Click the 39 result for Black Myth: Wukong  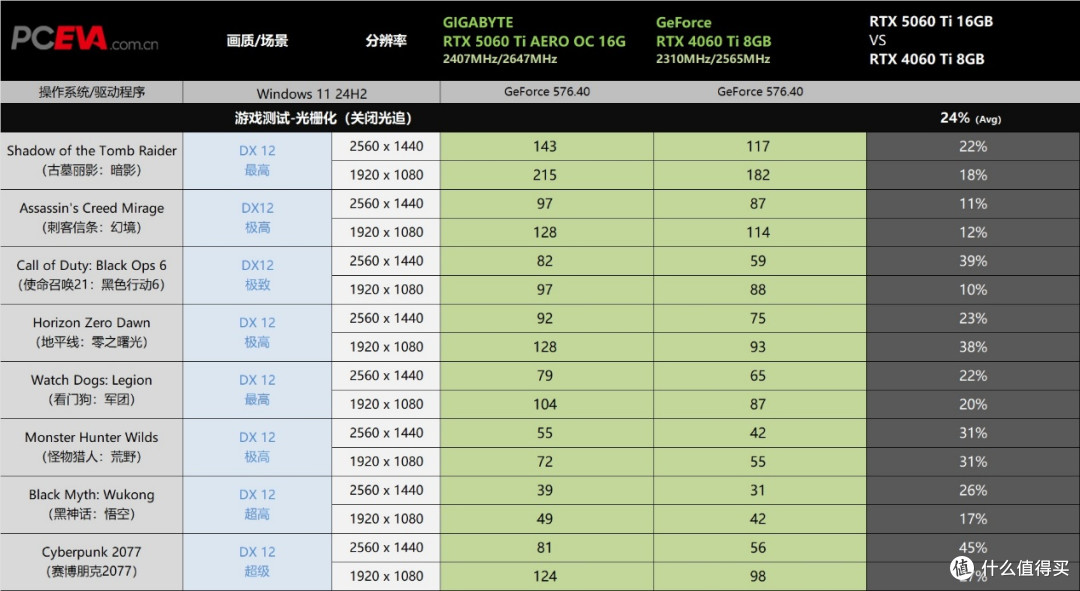[x=544, y=490]
